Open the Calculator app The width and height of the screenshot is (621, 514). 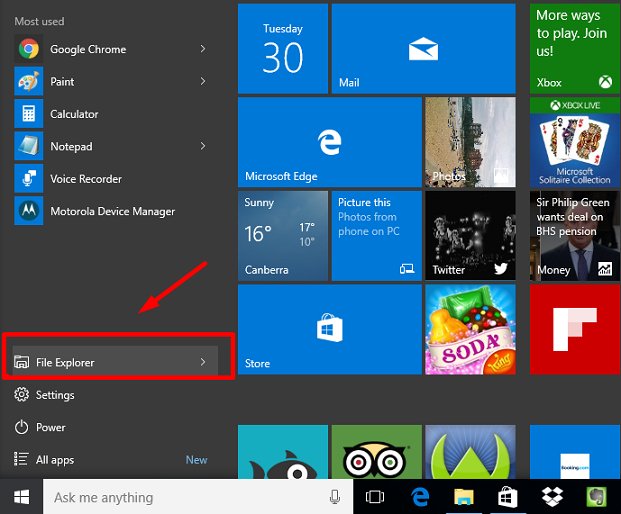tap(74, 114)
